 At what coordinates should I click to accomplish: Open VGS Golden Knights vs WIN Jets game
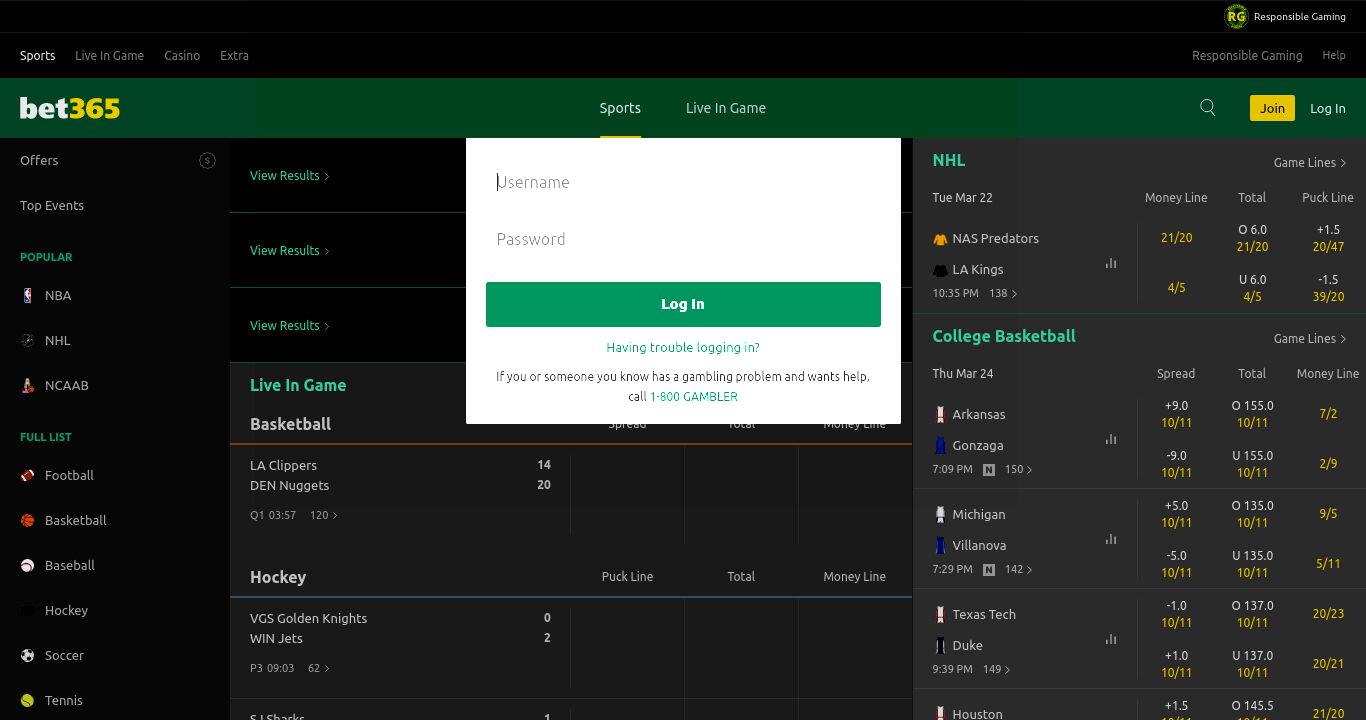pos(400,628)
